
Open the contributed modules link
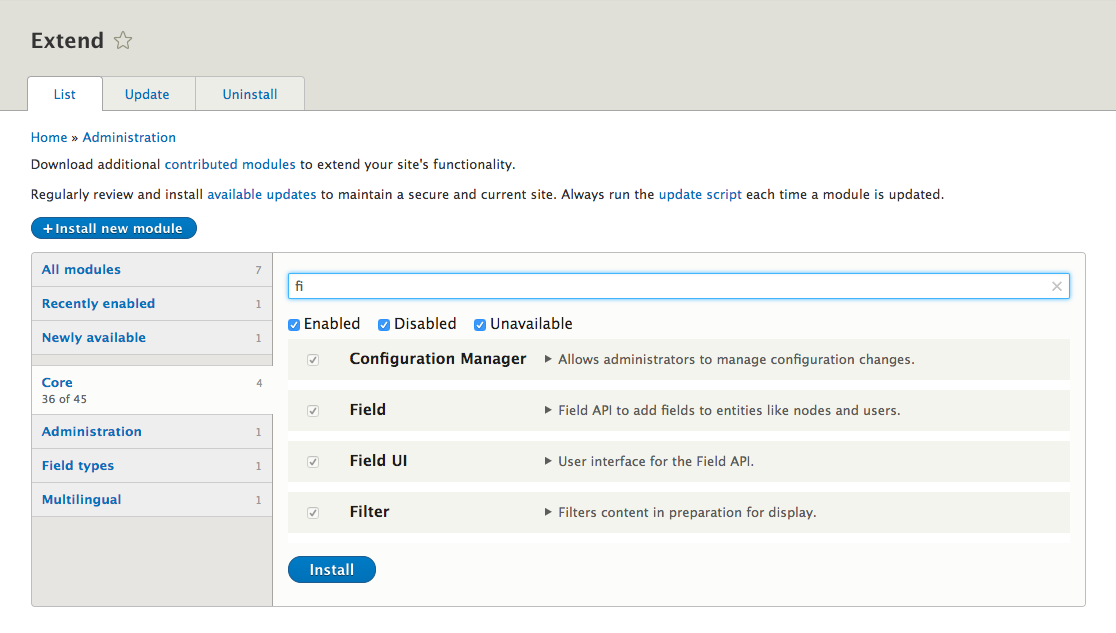230,164
